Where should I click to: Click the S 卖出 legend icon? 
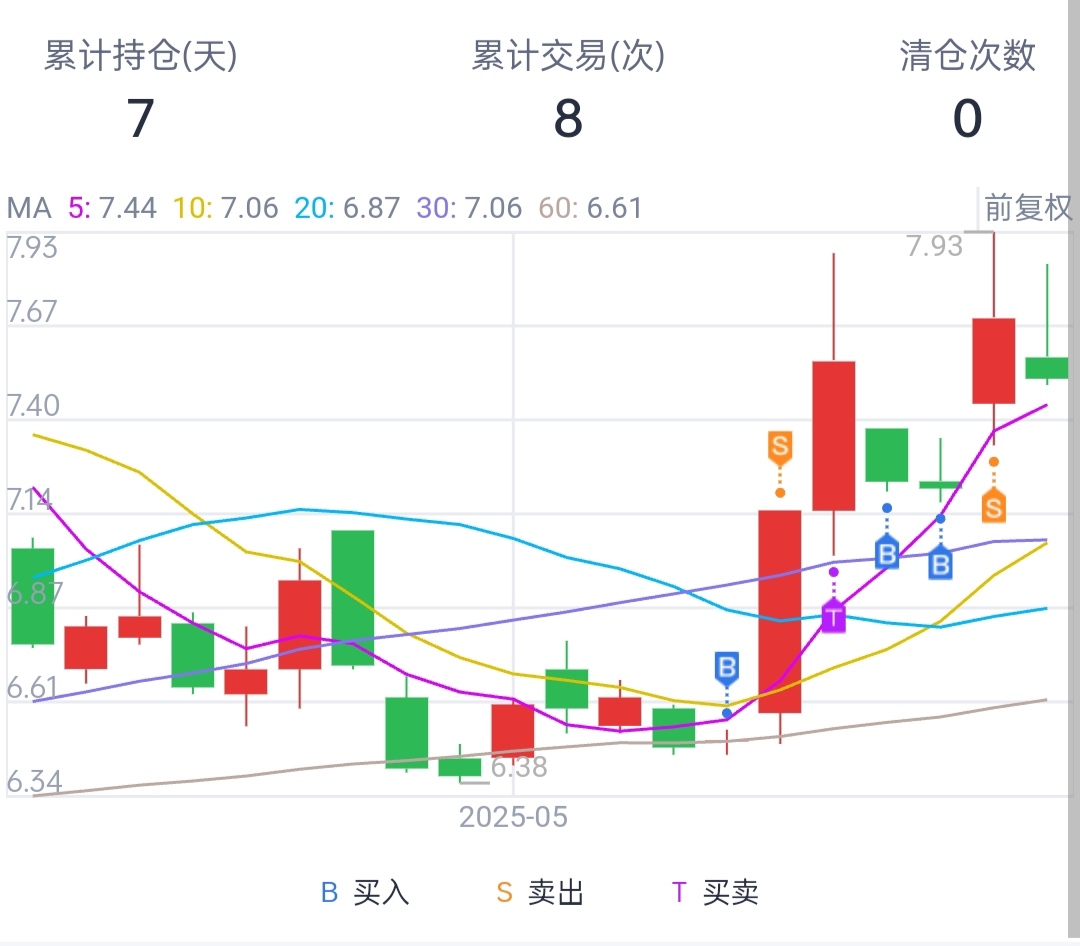(x=505, y=892)
